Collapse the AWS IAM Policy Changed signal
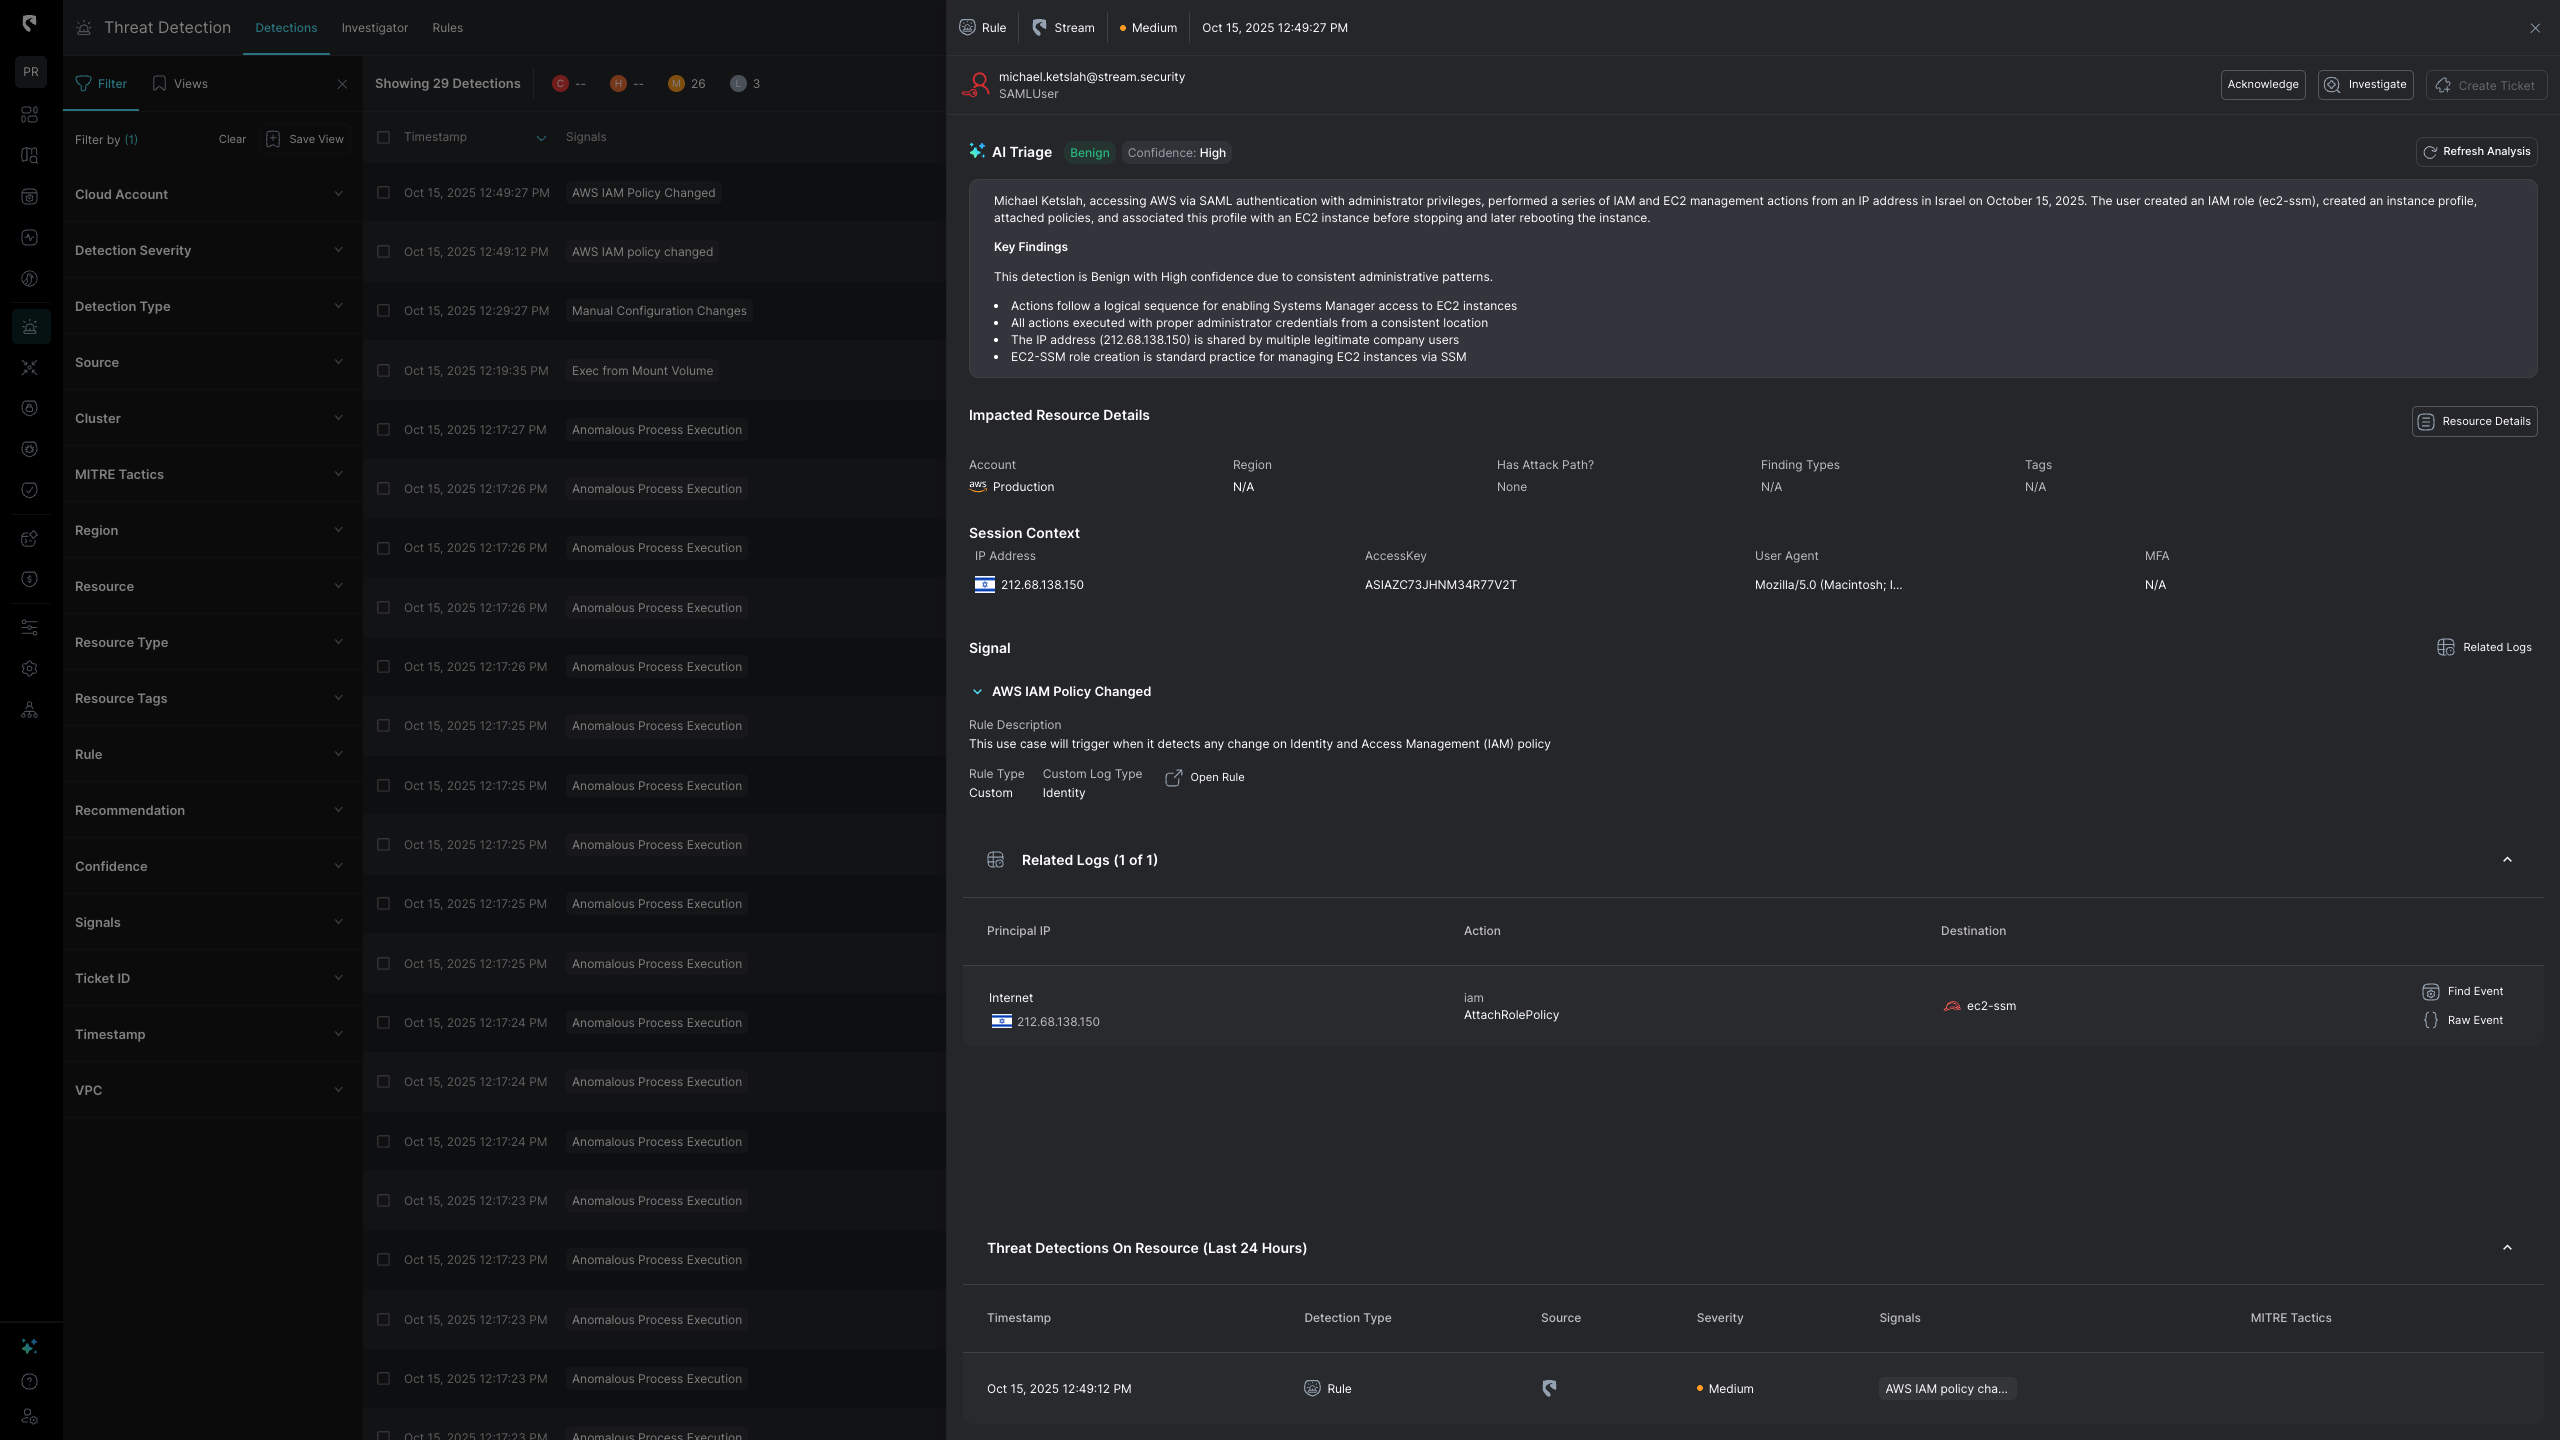The image size is (2560, 1440). 977,692
